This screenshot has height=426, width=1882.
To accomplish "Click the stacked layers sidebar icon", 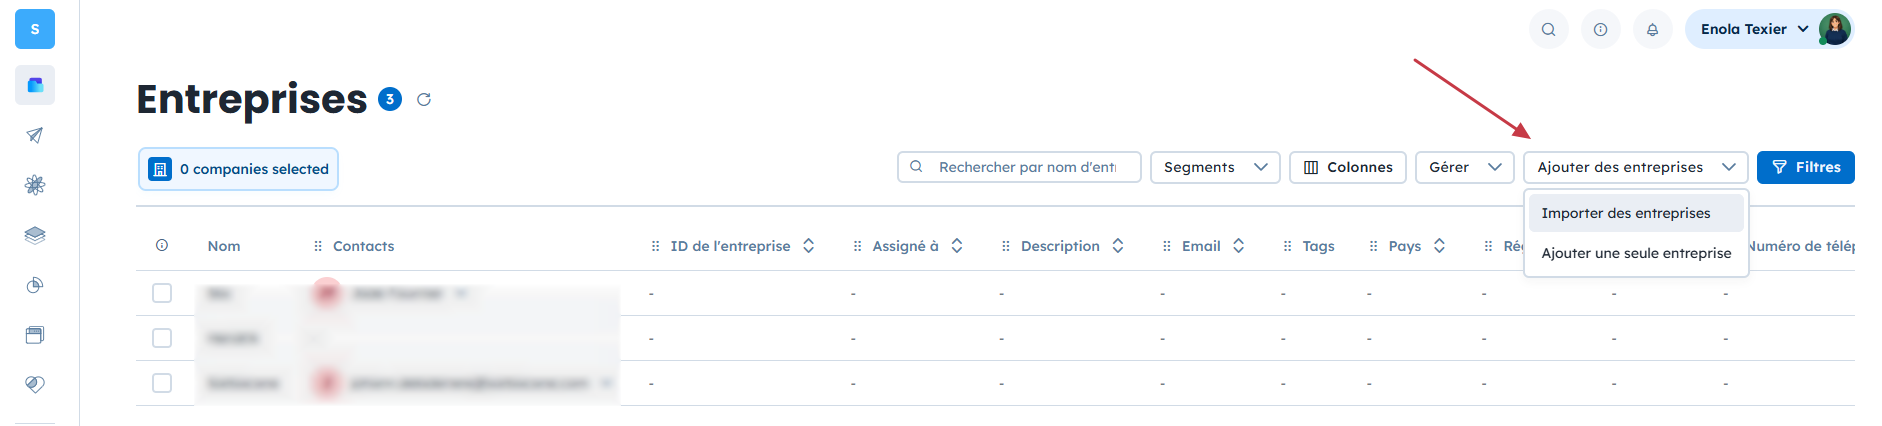I will pos(35,235).
